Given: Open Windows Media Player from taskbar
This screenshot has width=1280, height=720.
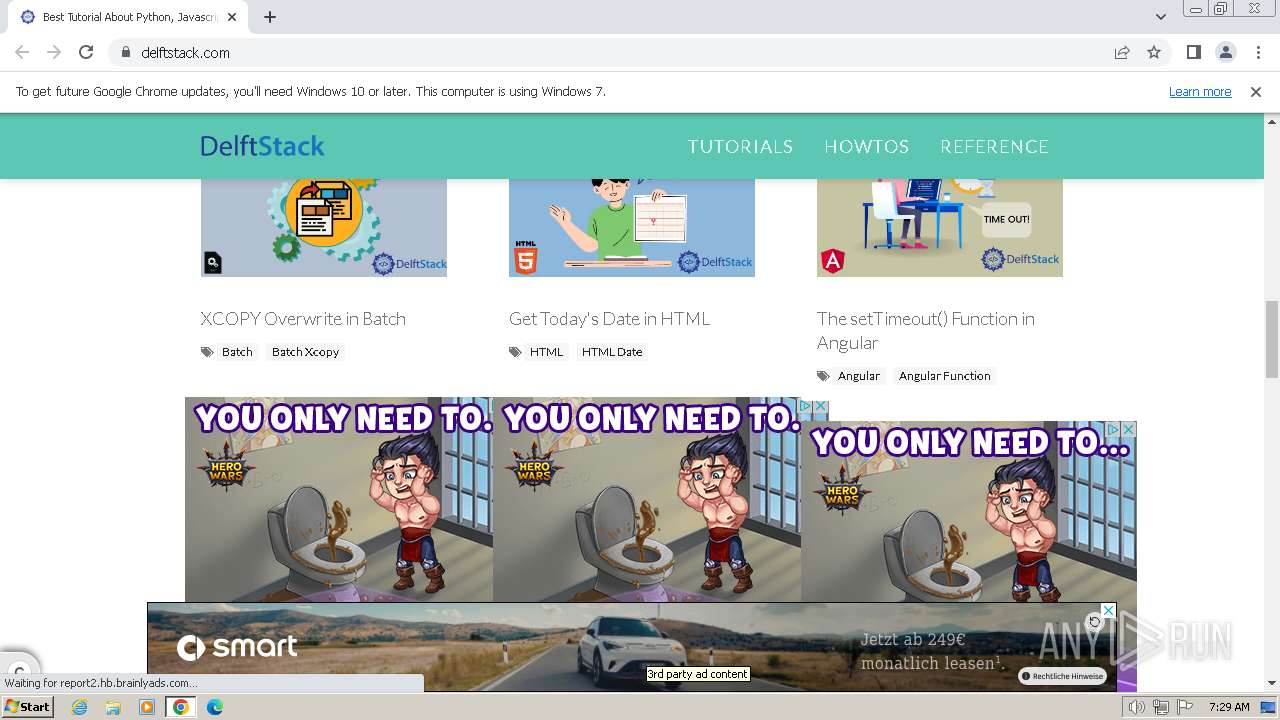Looking at the screenshot, I should click(x=147, y=707).
